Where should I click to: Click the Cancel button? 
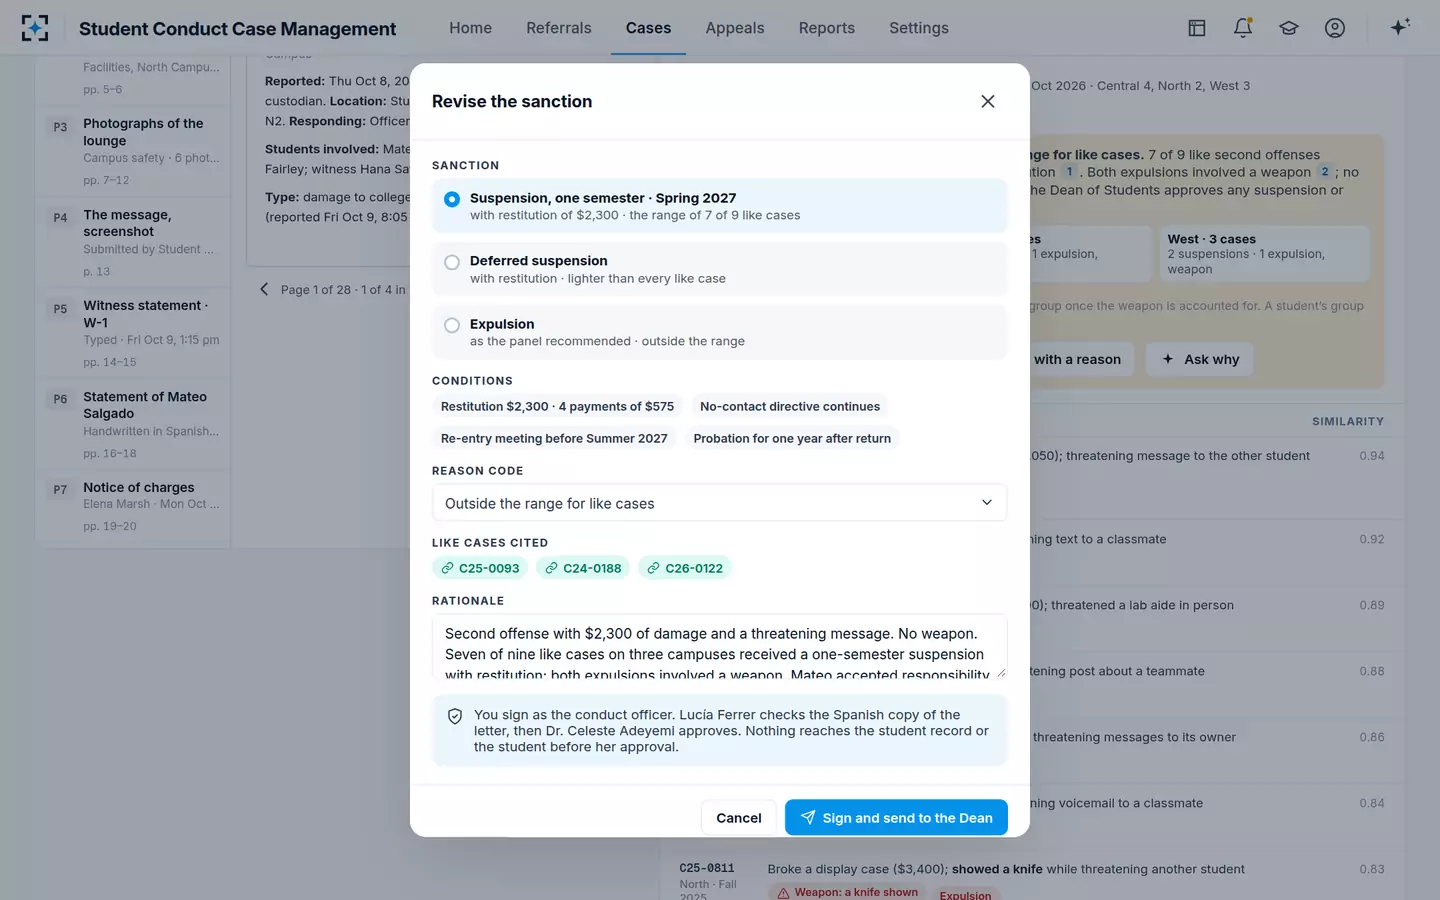coord(739,818)
